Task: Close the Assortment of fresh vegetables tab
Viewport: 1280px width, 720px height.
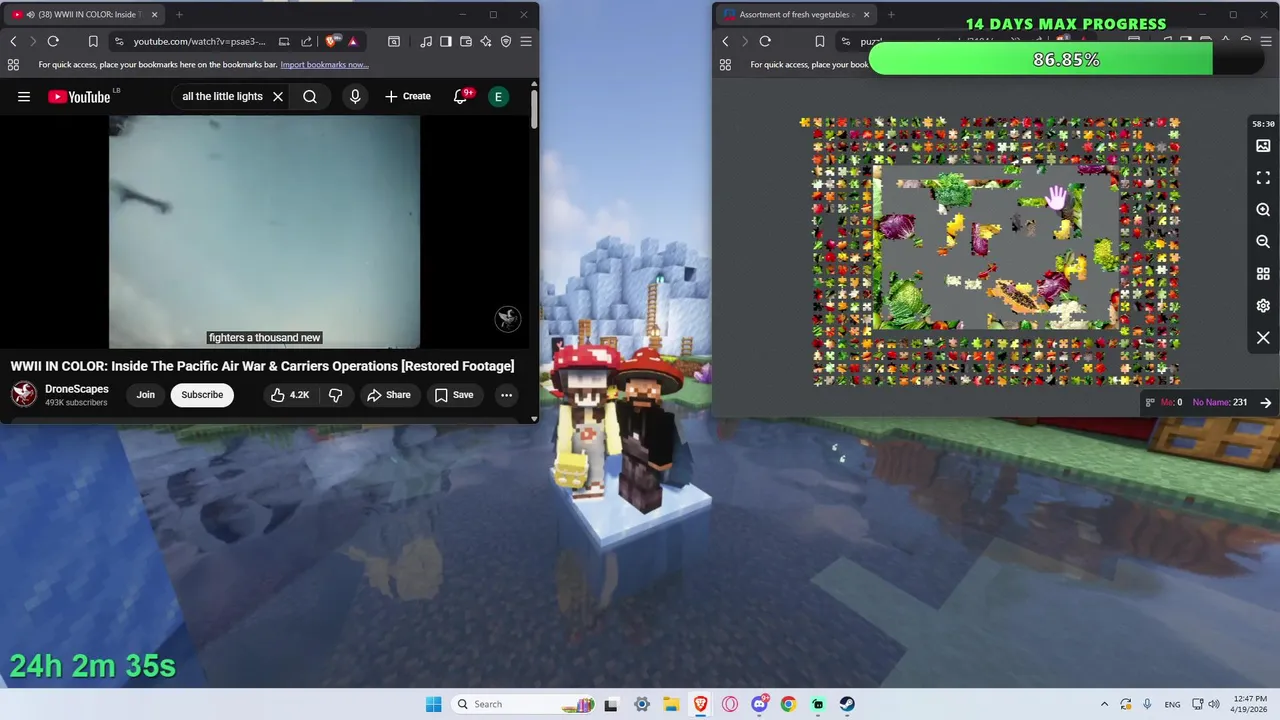Action: point(866,15)
